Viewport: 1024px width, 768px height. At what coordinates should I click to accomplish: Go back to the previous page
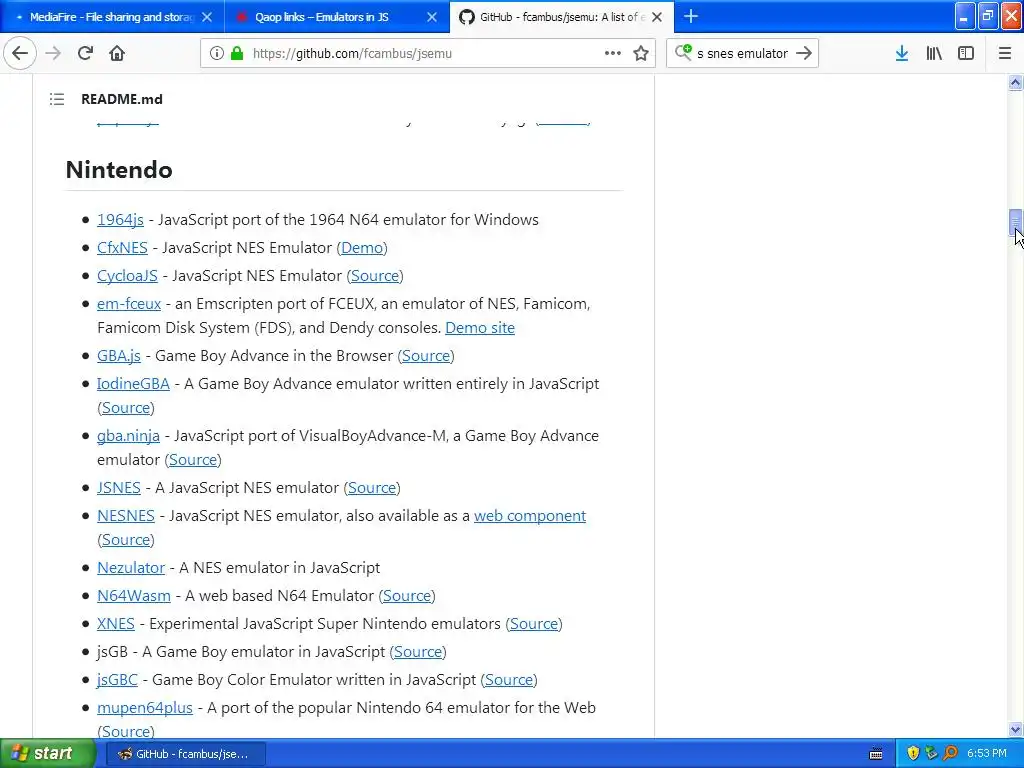tap(20, 53)
